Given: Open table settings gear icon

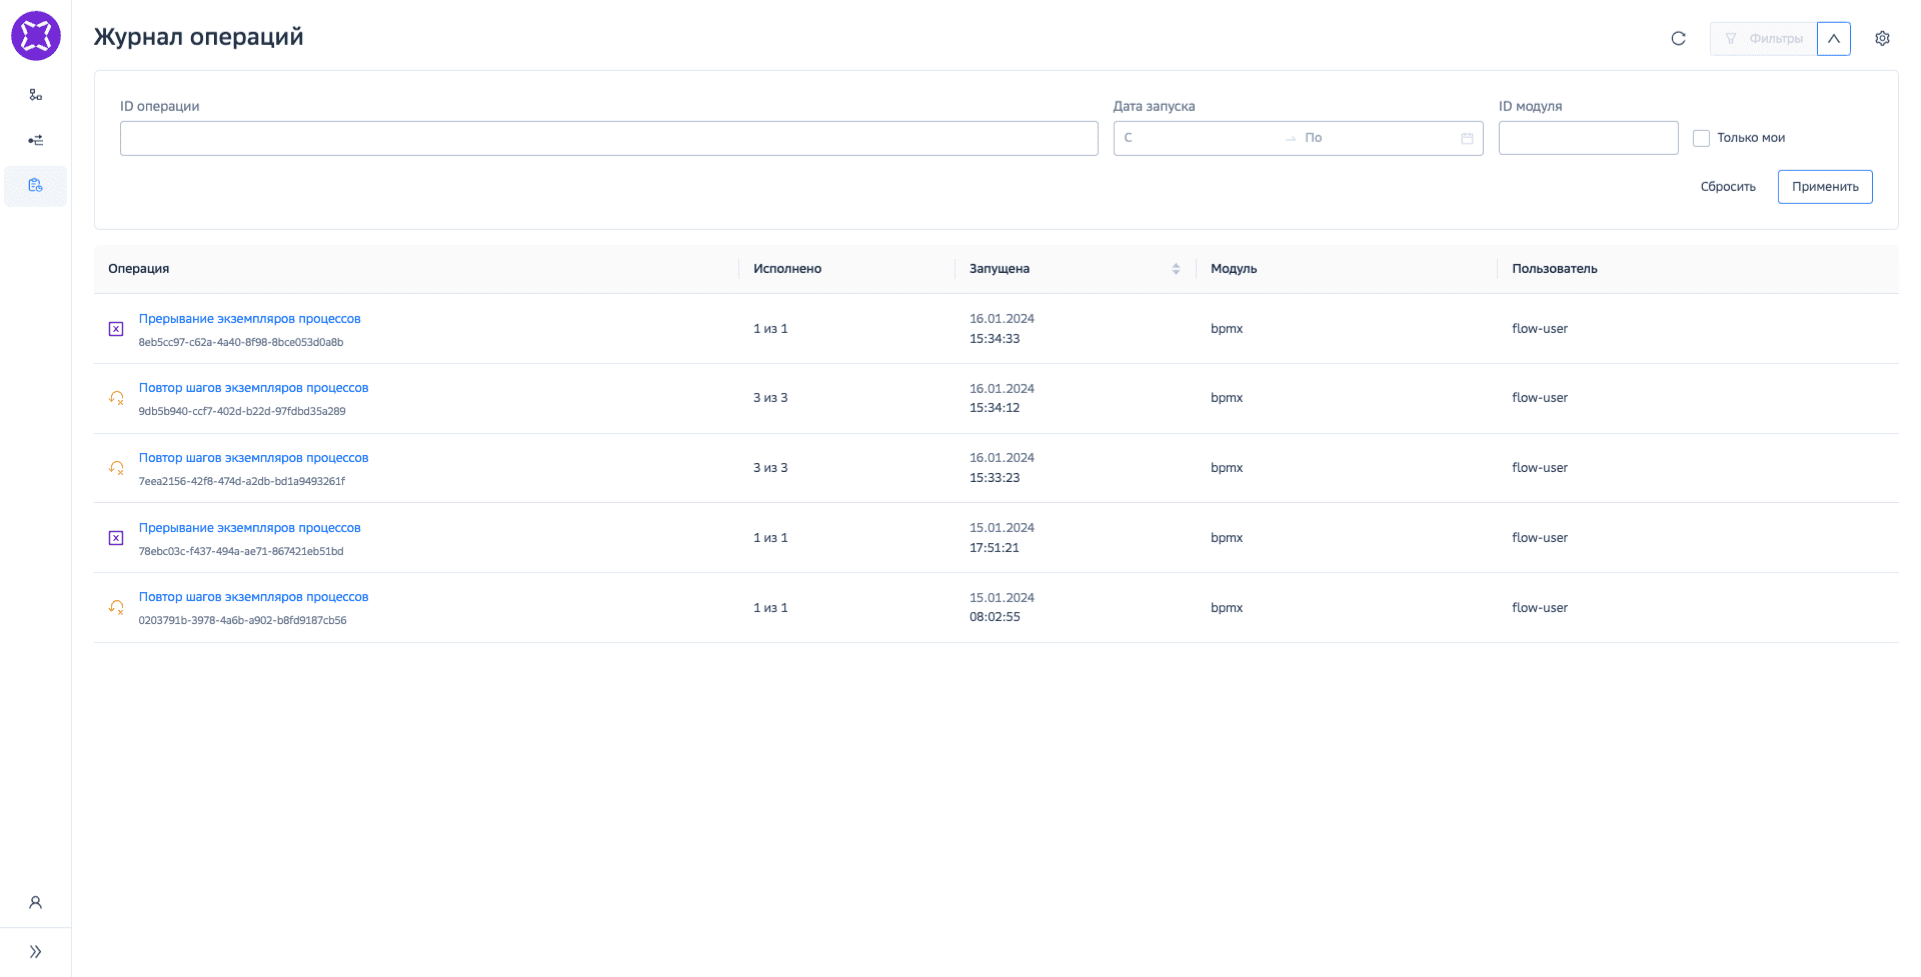Looking at the screenshot, I should pos(1882,39).
